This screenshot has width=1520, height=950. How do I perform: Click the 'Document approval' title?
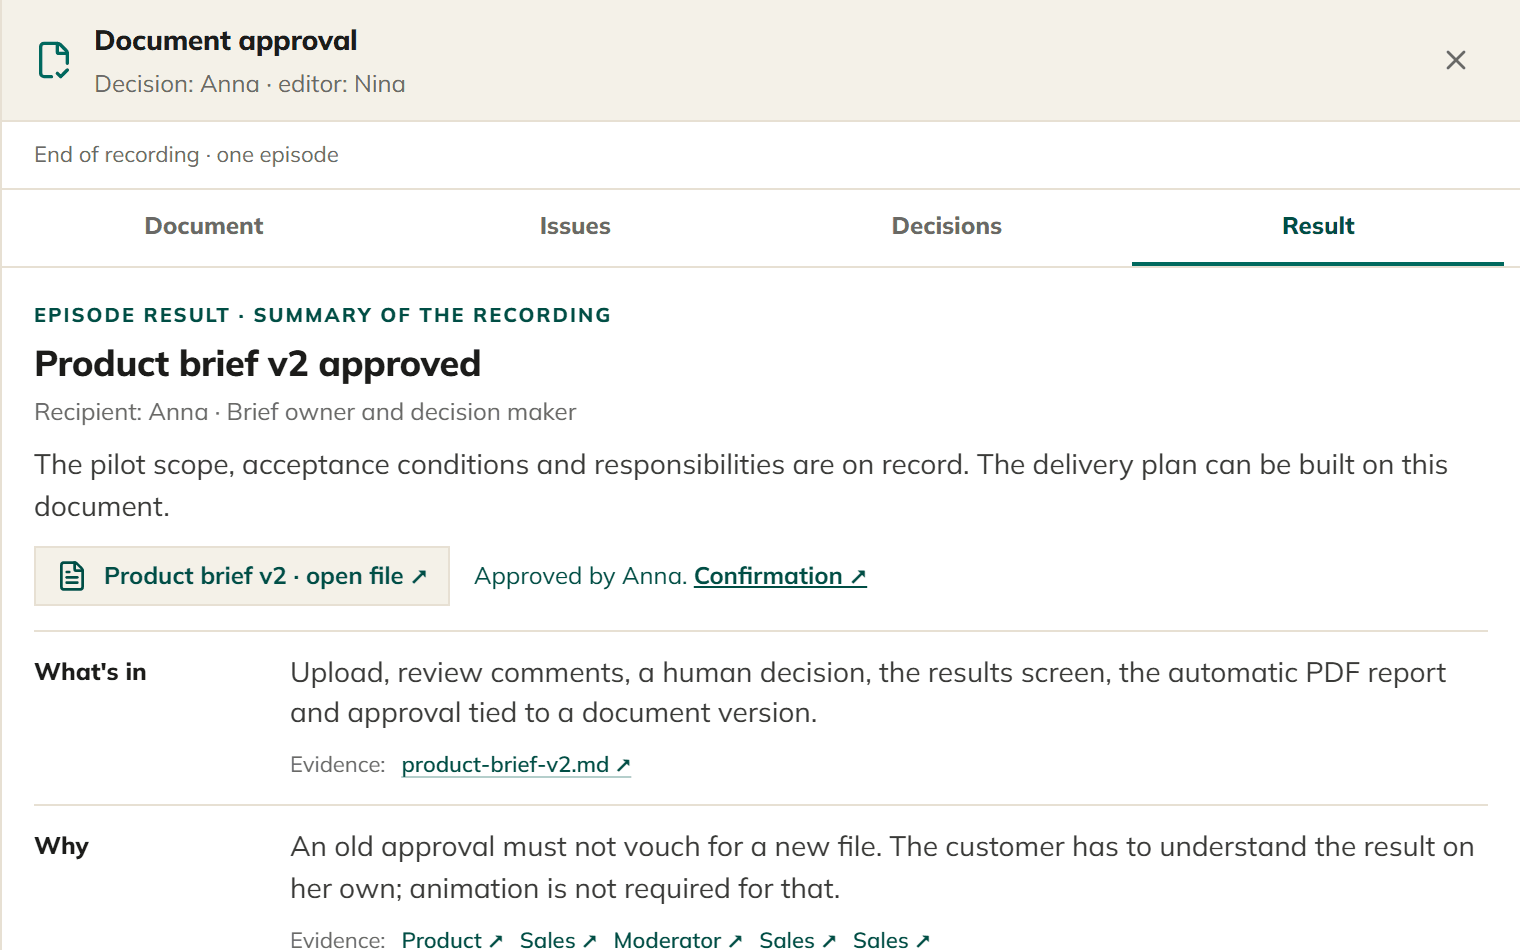pyautogui.click(x=226, y=41)
